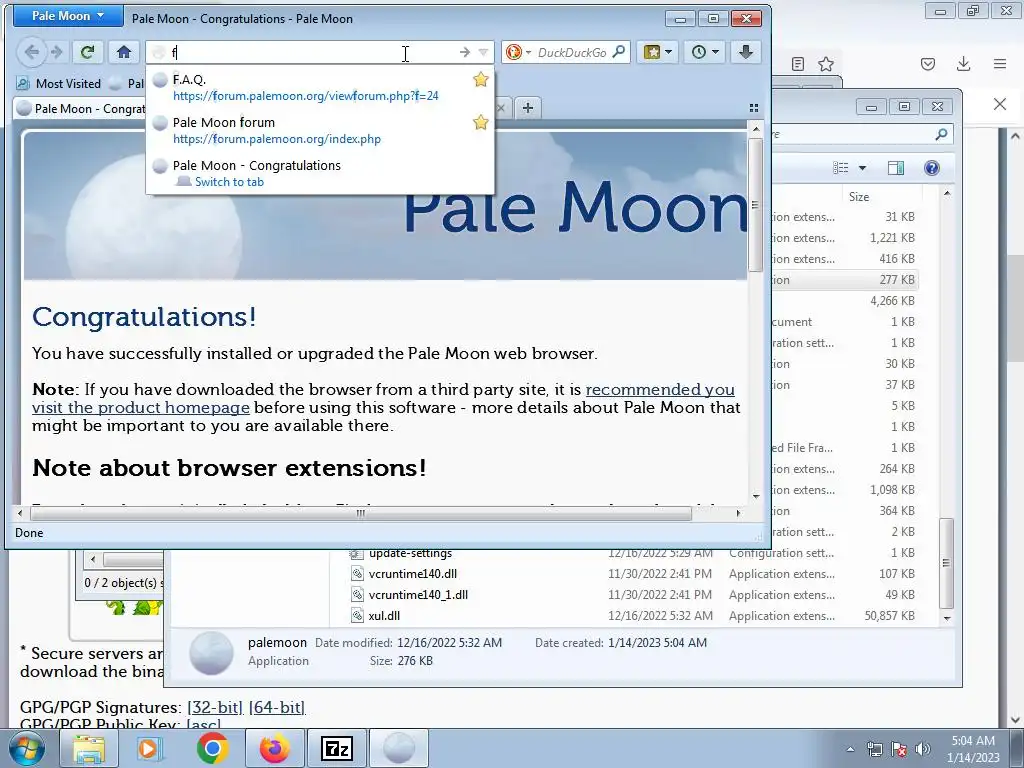
Task: Change the Explorer view with the view icon
Action: click(840, 168)
